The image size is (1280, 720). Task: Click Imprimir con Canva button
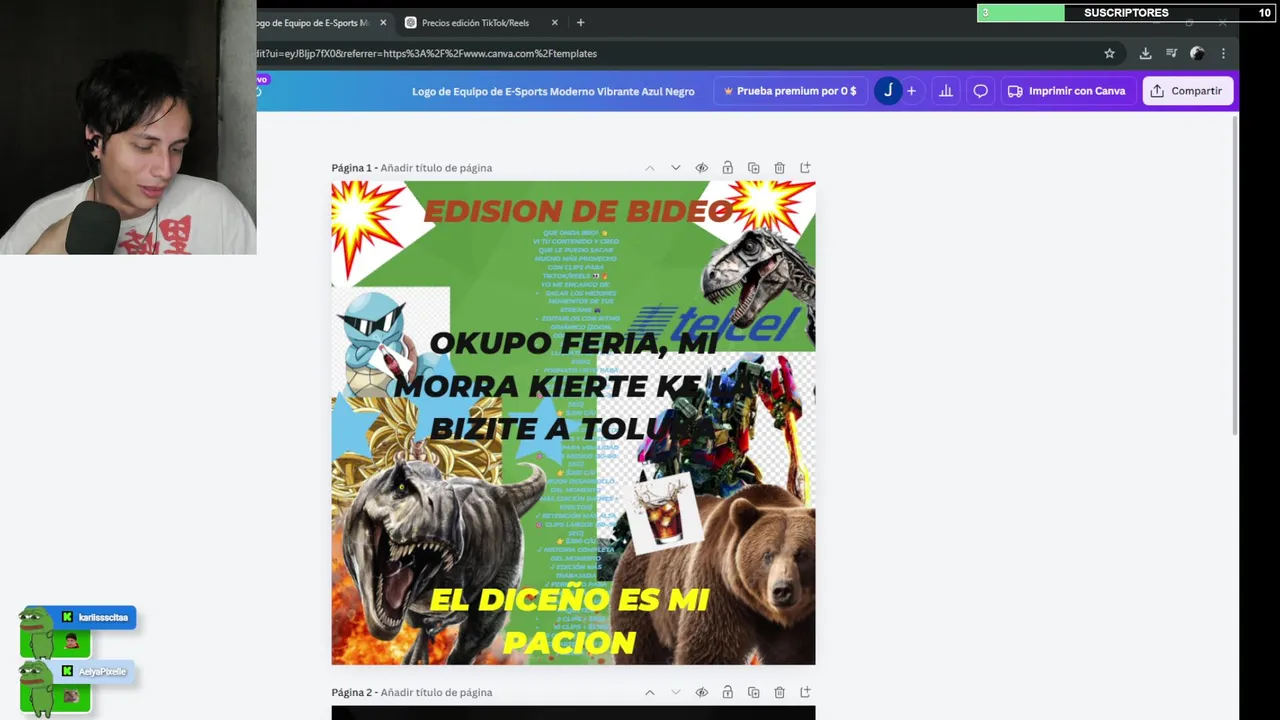(1067, 91)
